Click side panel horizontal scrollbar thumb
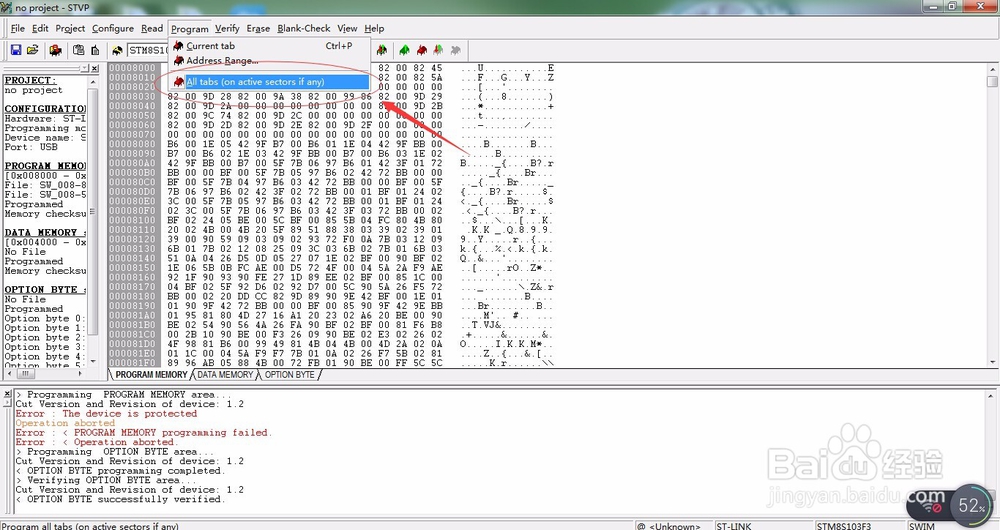This screenshot has height=530, width=1000. [x=27, y=373]
